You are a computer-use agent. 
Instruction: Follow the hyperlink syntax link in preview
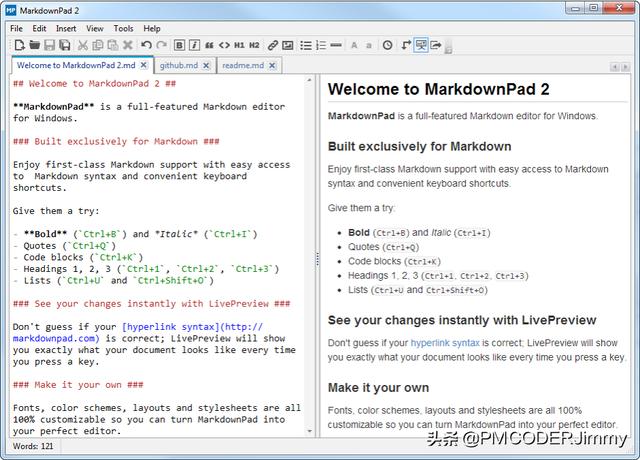coord(445,343)
